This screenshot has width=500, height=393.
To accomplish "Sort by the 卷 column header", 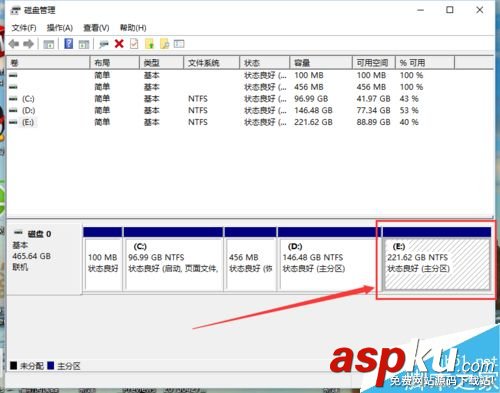I will (48, 63).
